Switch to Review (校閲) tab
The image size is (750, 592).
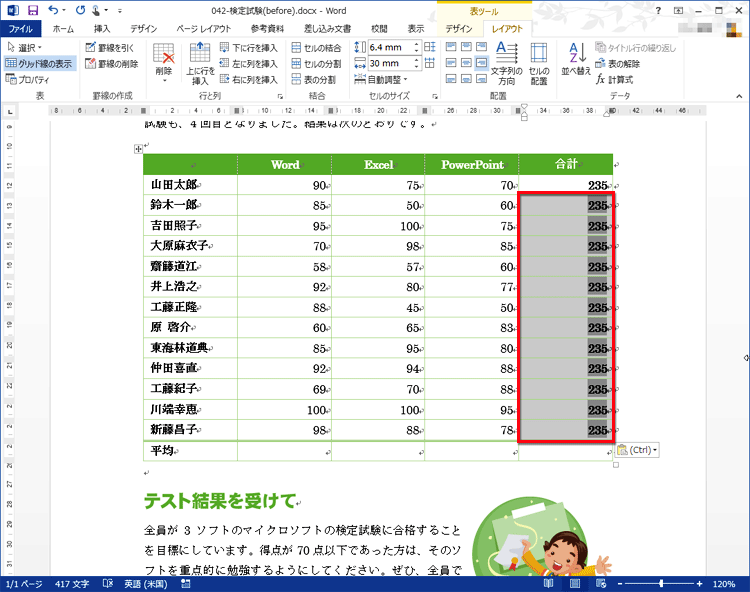379,29
